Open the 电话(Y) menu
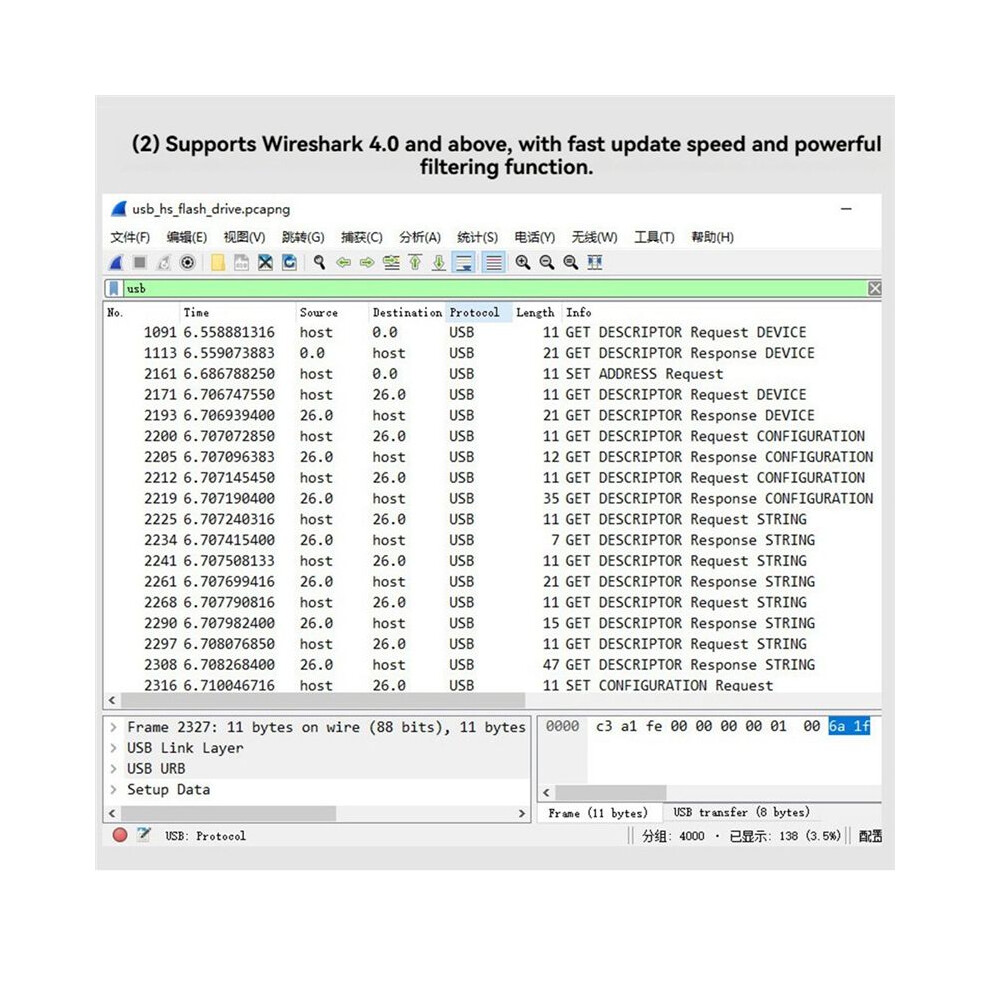The width and height of the screenshot is (990, 990). point(535,237)
